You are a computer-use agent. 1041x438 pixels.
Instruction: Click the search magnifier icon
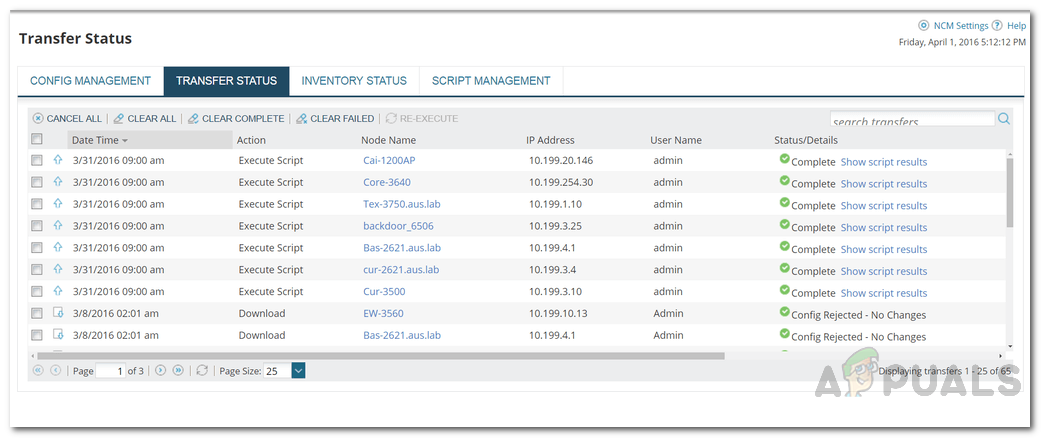(1003, 119)
